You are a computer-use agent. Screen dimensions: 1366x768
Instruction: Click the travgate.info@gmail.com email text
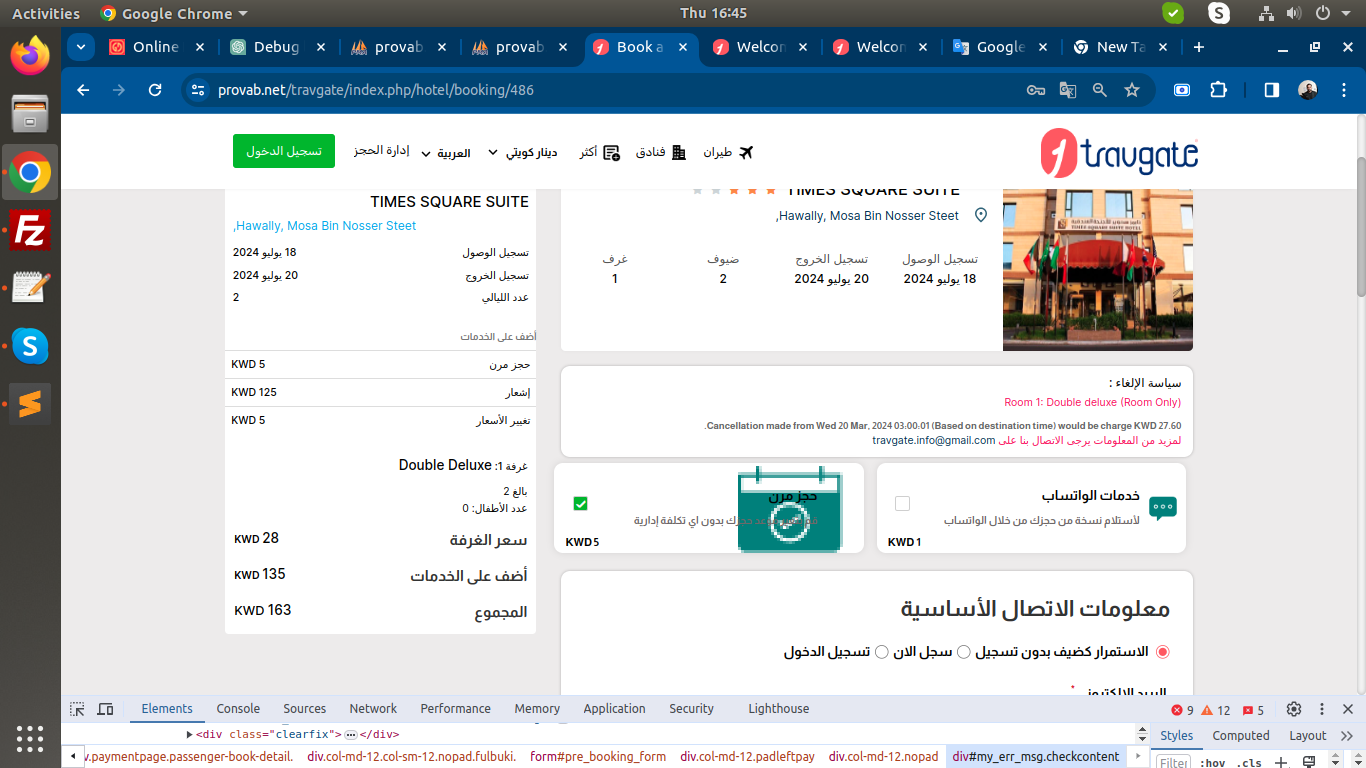pos(934,440)
